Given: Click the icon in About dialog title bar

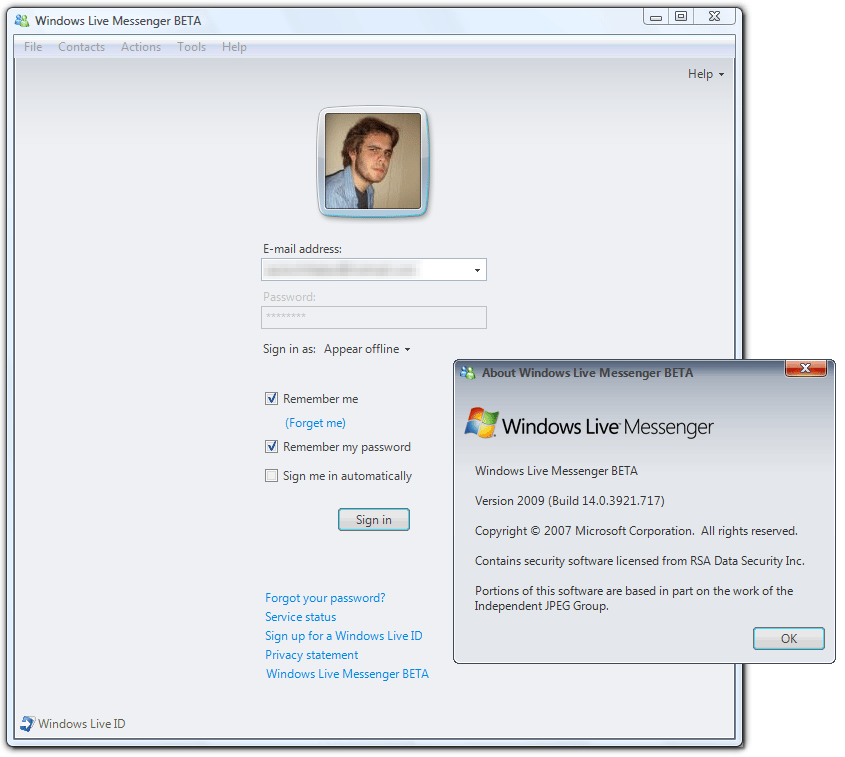Looking at the screenshot, I should 467,373.
